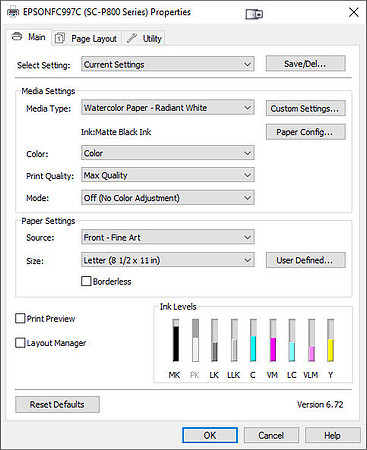Click the 'Media Settings' group label
The width and height of the screenshot is (367, 450).
[x=48, y=91]
